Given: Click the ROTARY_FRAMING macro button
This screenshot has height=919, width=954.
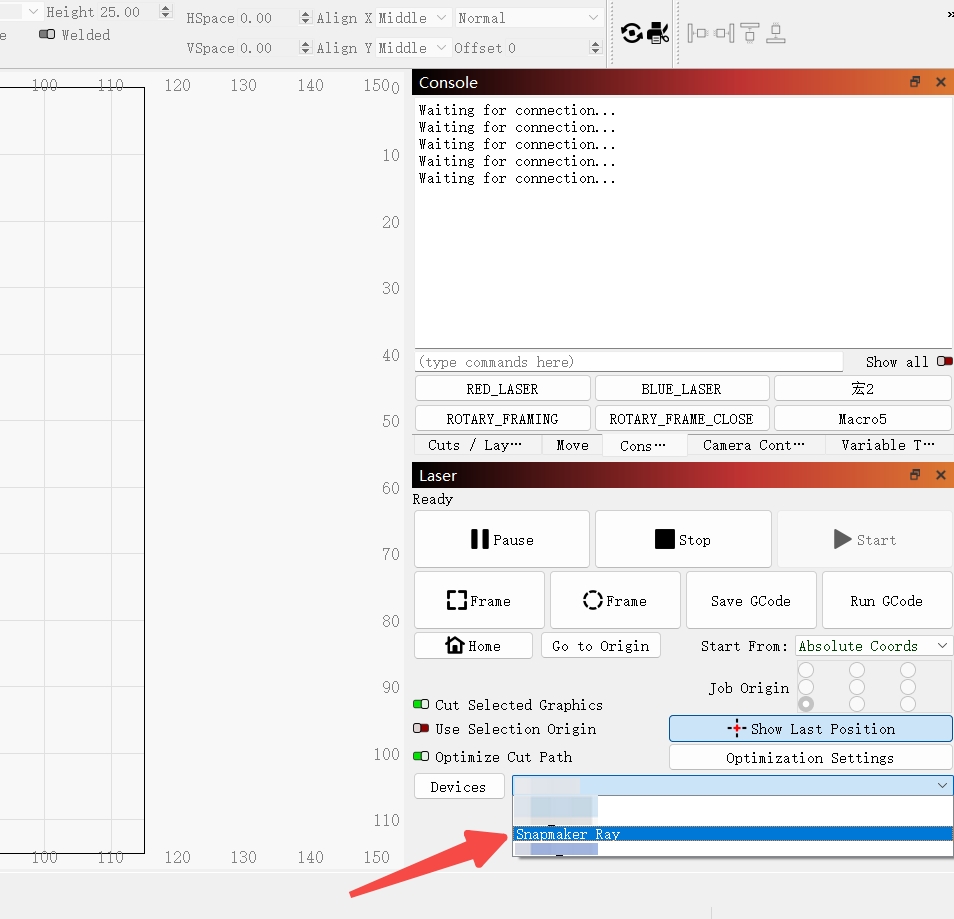Looking at the screenshot, I should coord(503,419).
